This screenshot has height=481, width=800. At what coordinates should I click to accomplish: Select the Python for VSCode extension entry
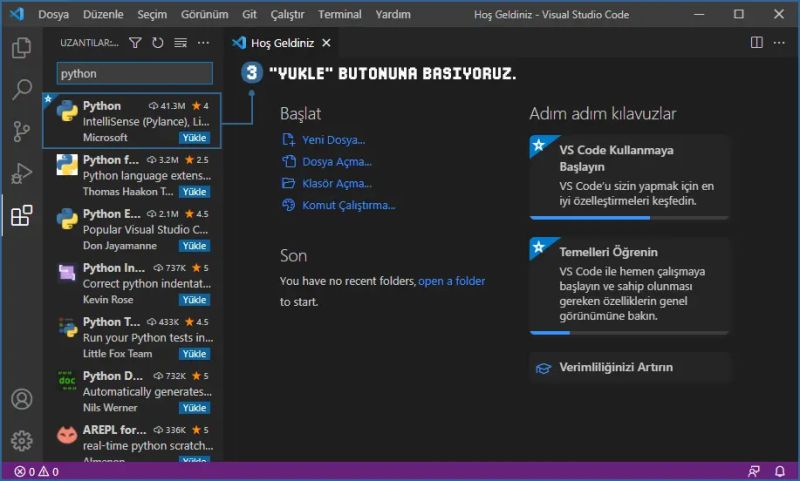(132, 175)
